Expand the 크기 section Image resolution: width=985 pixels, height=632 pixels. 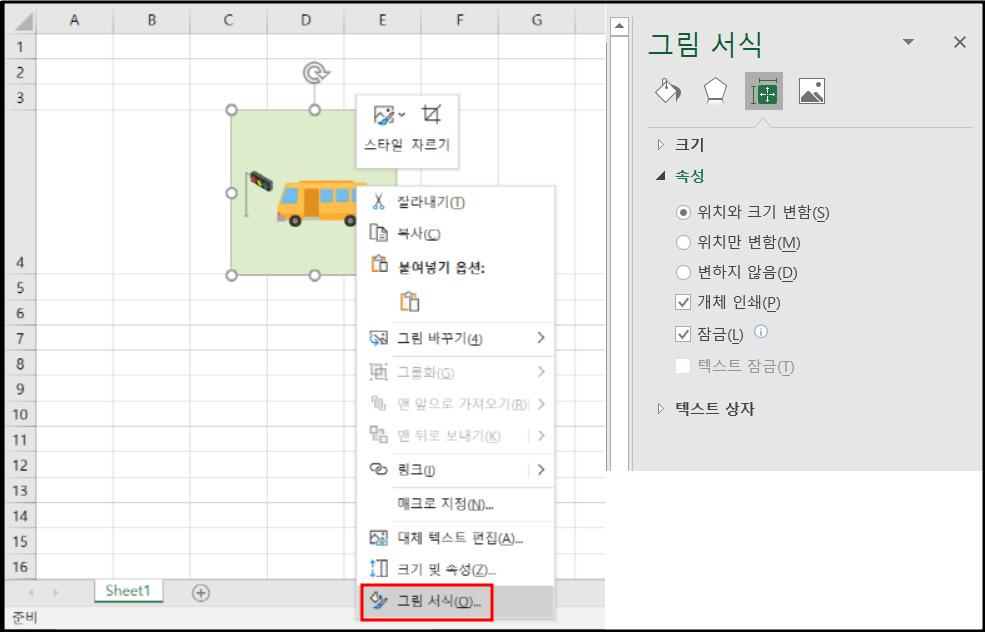click(662, 144)
